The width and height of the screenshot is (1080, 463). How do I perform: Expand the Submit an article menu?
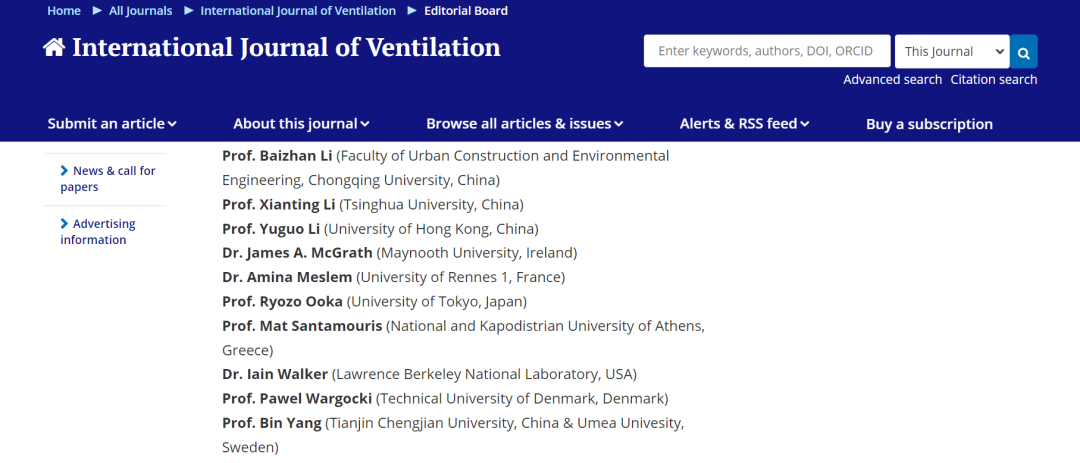[112, 124]
